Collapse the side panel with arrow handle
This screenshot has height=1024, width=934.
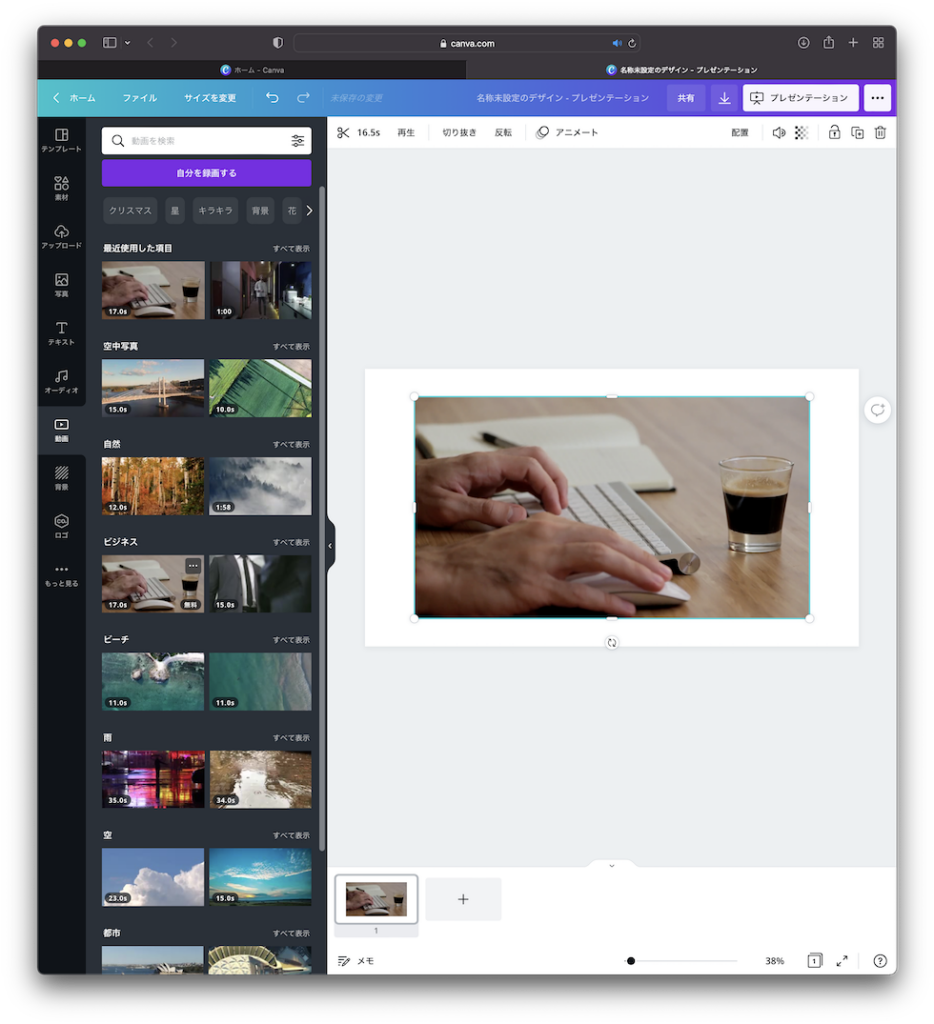[330, 546]
